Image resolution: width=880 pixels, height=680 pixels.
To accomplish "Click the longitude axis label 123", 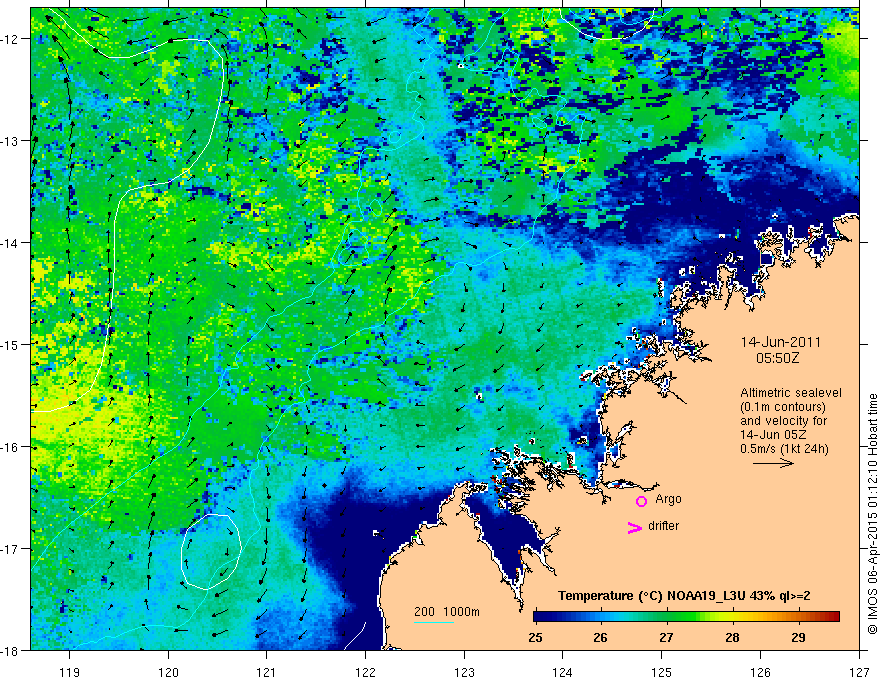I will (x=464, y=672).
